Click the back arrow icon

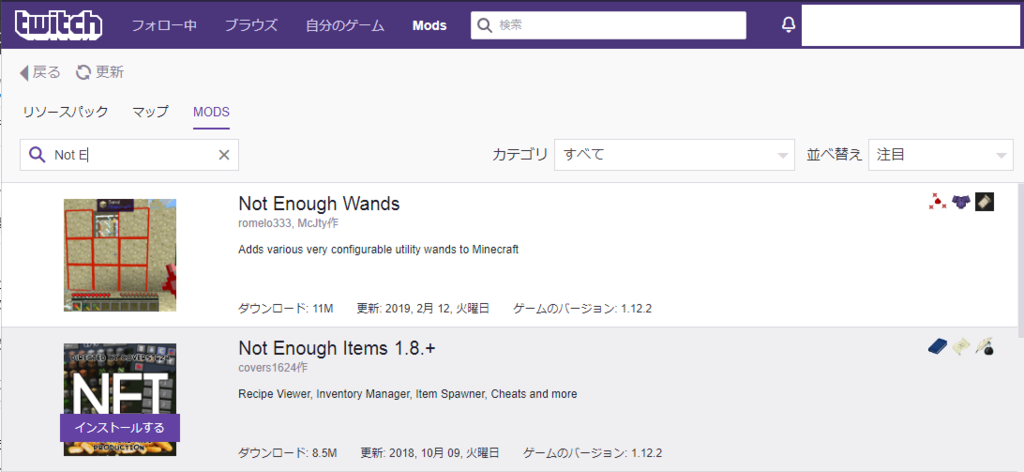click(x=24, y=72)
